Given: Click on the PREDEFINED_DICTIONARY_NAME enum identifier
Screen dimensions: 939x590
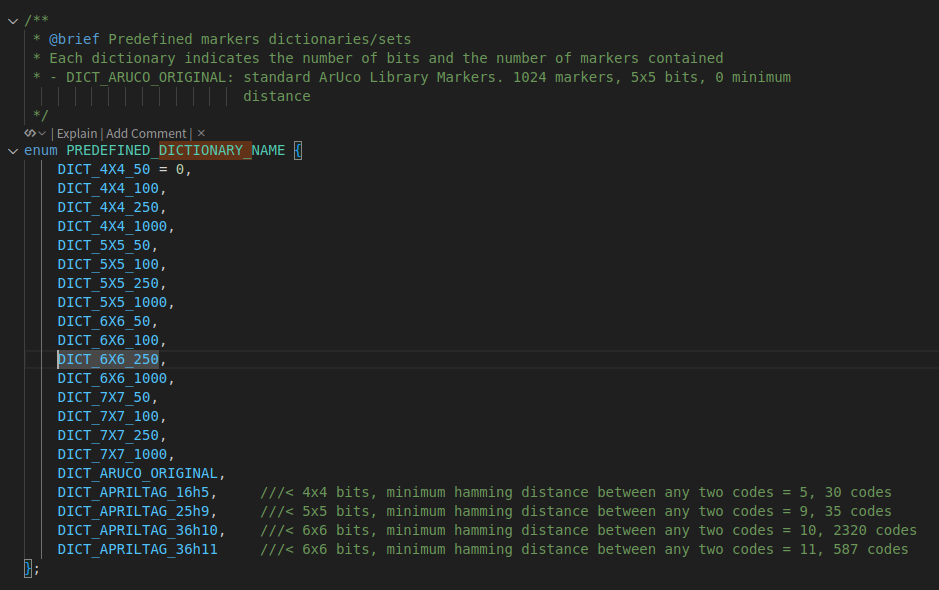Looking at the screenshot, I should pos(175,151).
